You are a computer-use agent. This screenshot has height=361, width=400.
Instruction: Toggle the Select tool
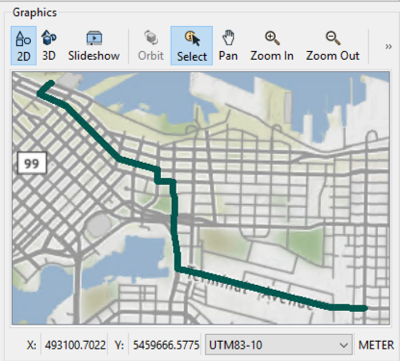[192, 46]
